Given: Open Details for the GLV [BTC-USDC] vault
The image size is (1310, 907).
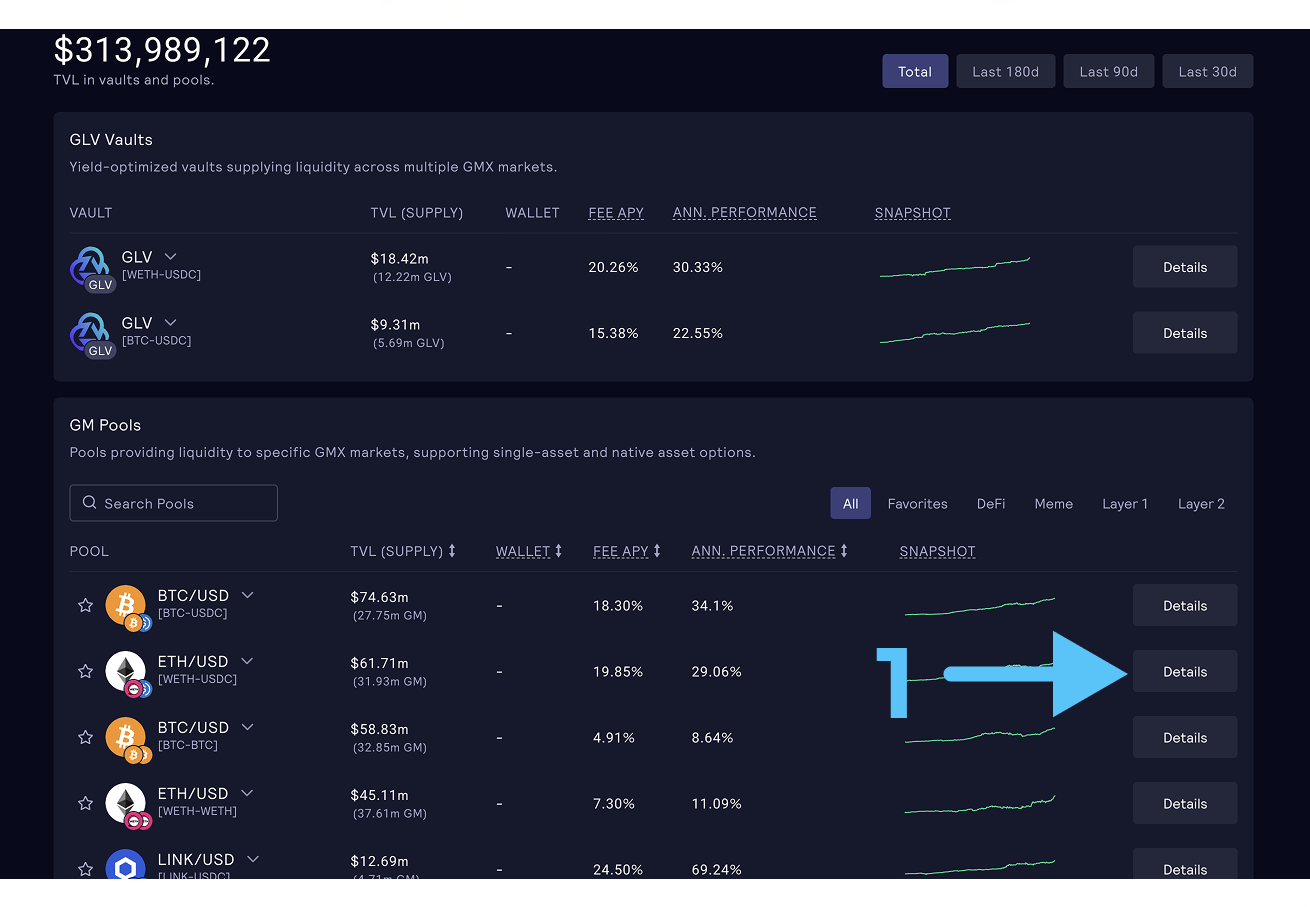Looking at the screenshot, I should (1184, 333).
